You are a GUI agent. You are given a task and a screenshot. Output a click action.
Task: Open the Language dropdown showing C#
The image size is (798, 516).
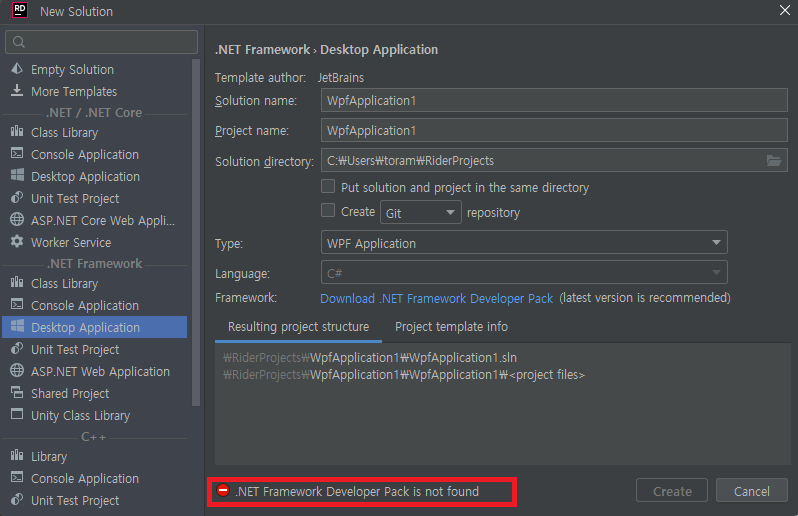click(x=524, y=273)
